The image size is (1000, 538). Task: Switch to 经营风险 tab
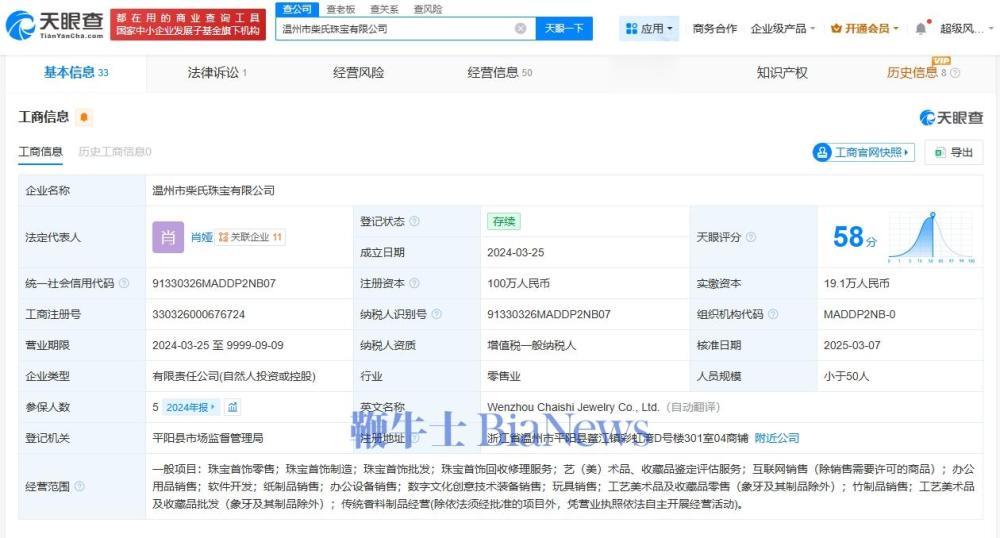pos(358,73)
